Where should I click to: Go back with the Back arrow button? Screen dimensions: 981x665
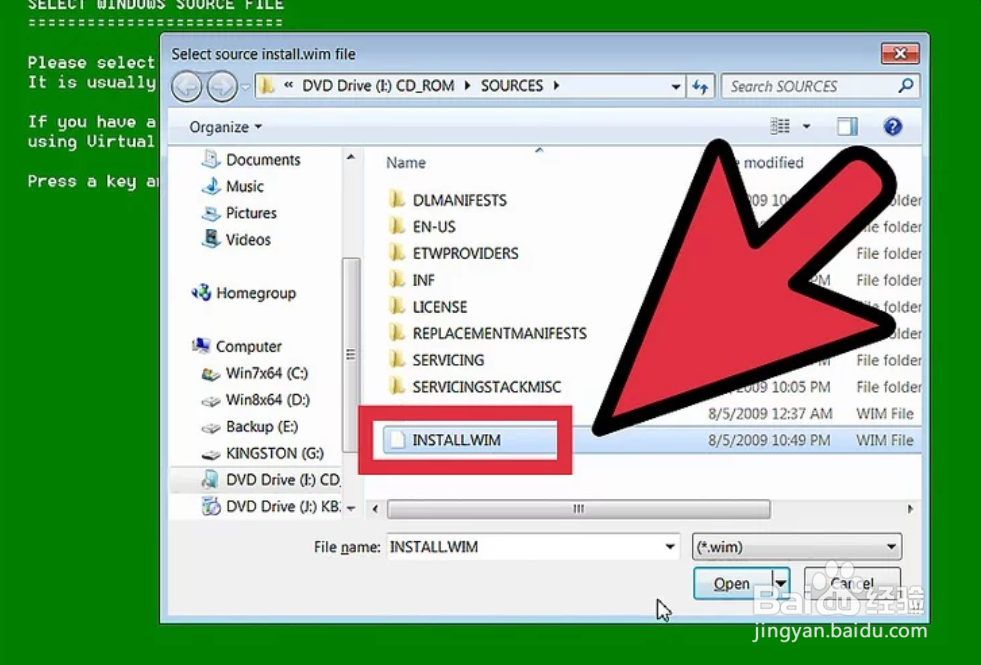[186, 86]
